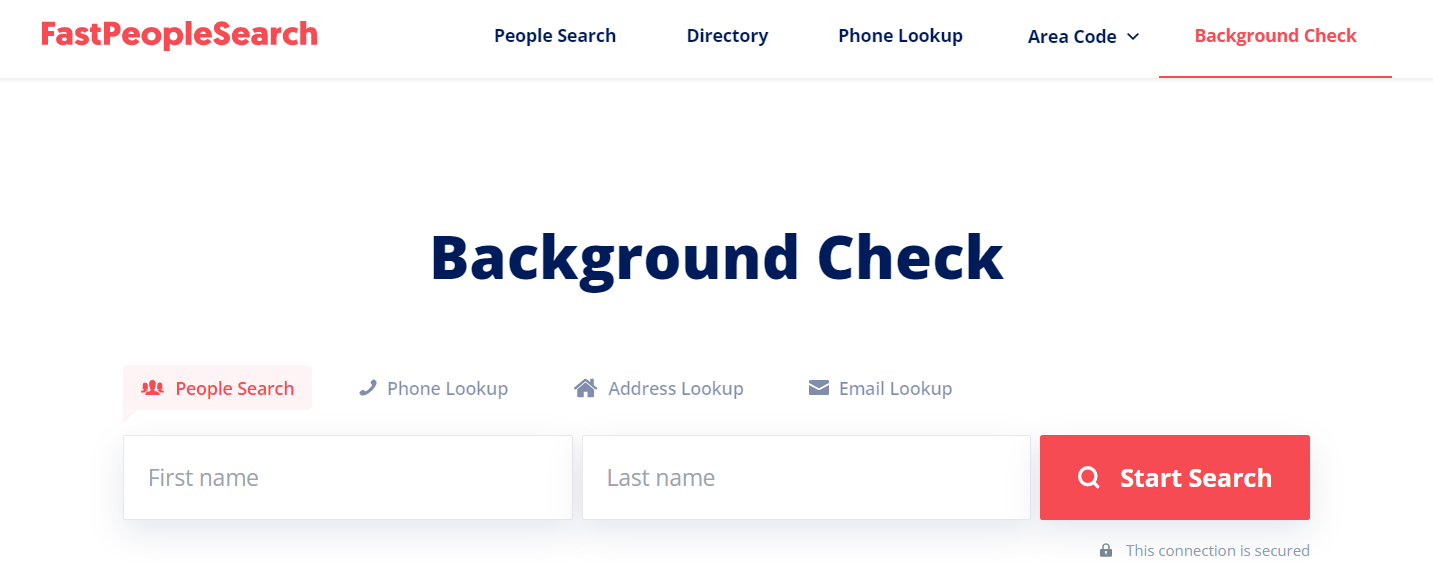Open Phone Lookup from the top navigation
Image resolution: width=1433 pixels, height=573 pixels.
pyautogui.click(x=900, y=36)
